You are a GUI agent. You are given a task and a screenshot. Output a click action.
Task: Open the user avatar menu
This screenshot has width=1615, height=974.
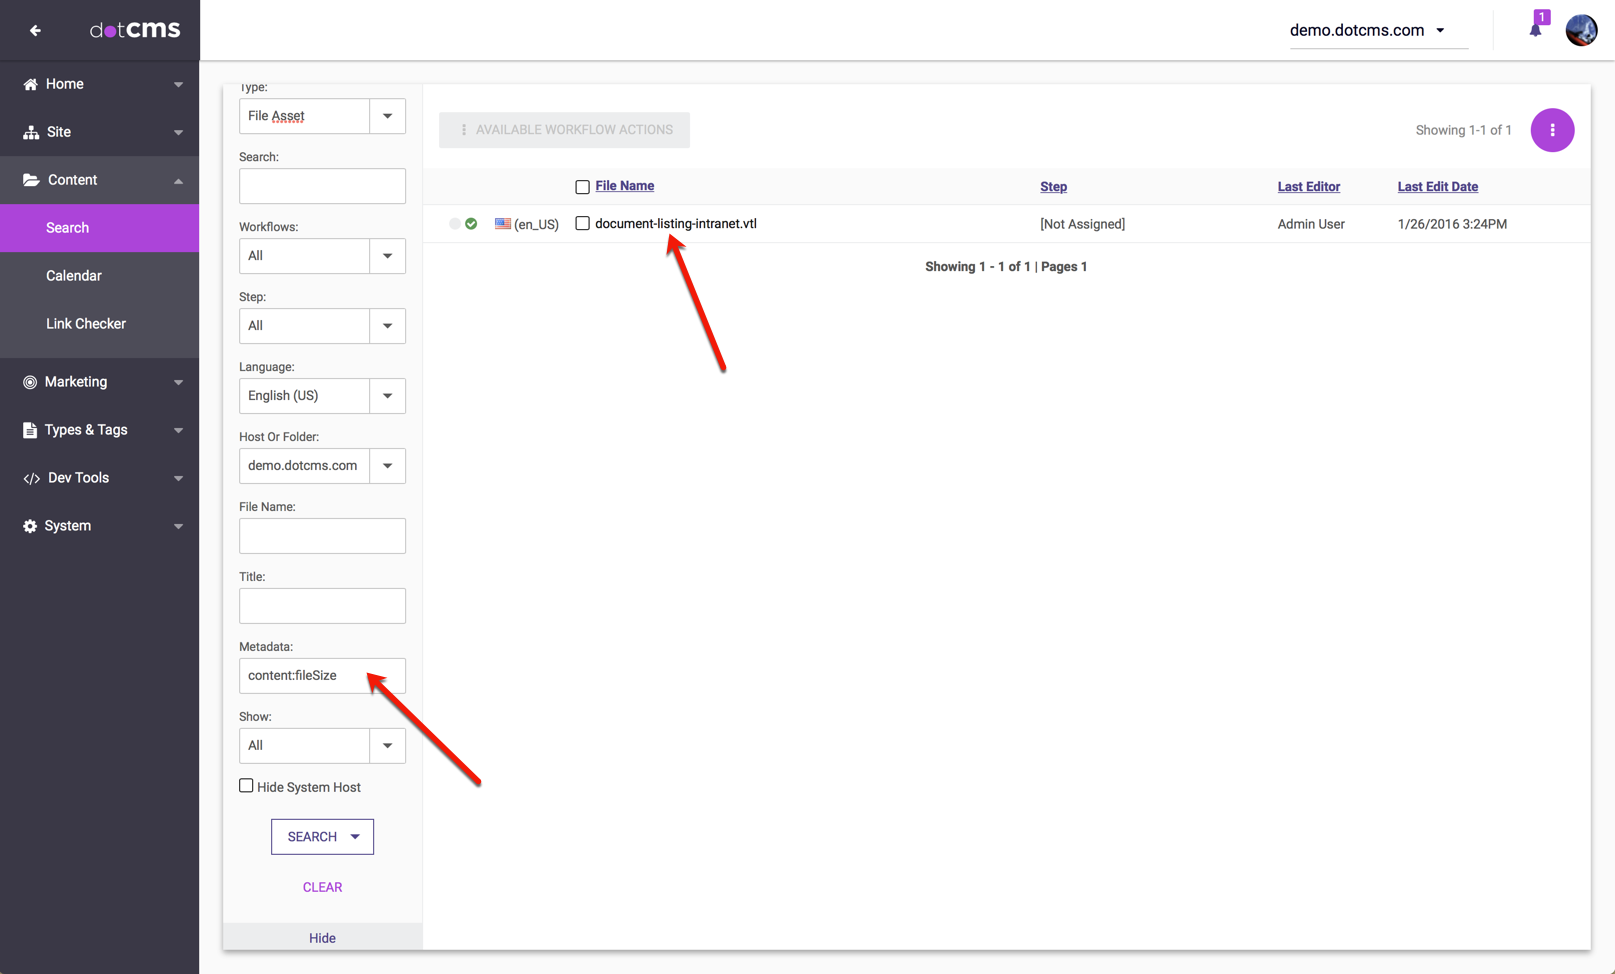[x=1581, y=30]
